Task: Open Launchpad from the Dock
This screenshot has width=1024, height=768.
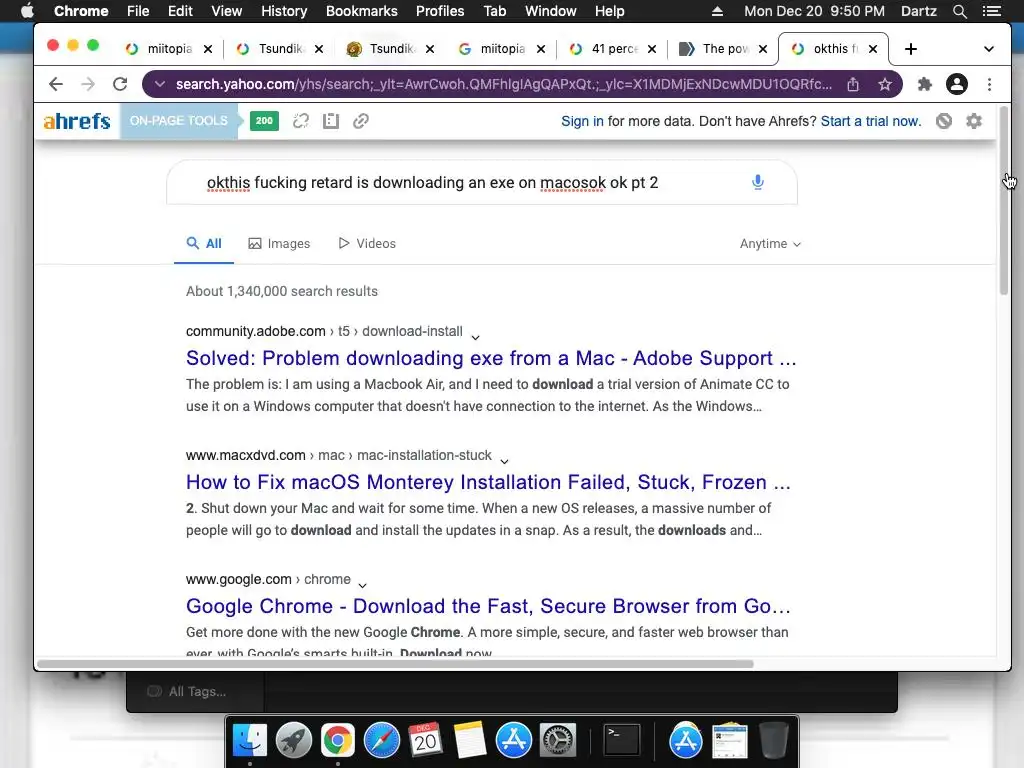Action: click(x=294, y=741)
